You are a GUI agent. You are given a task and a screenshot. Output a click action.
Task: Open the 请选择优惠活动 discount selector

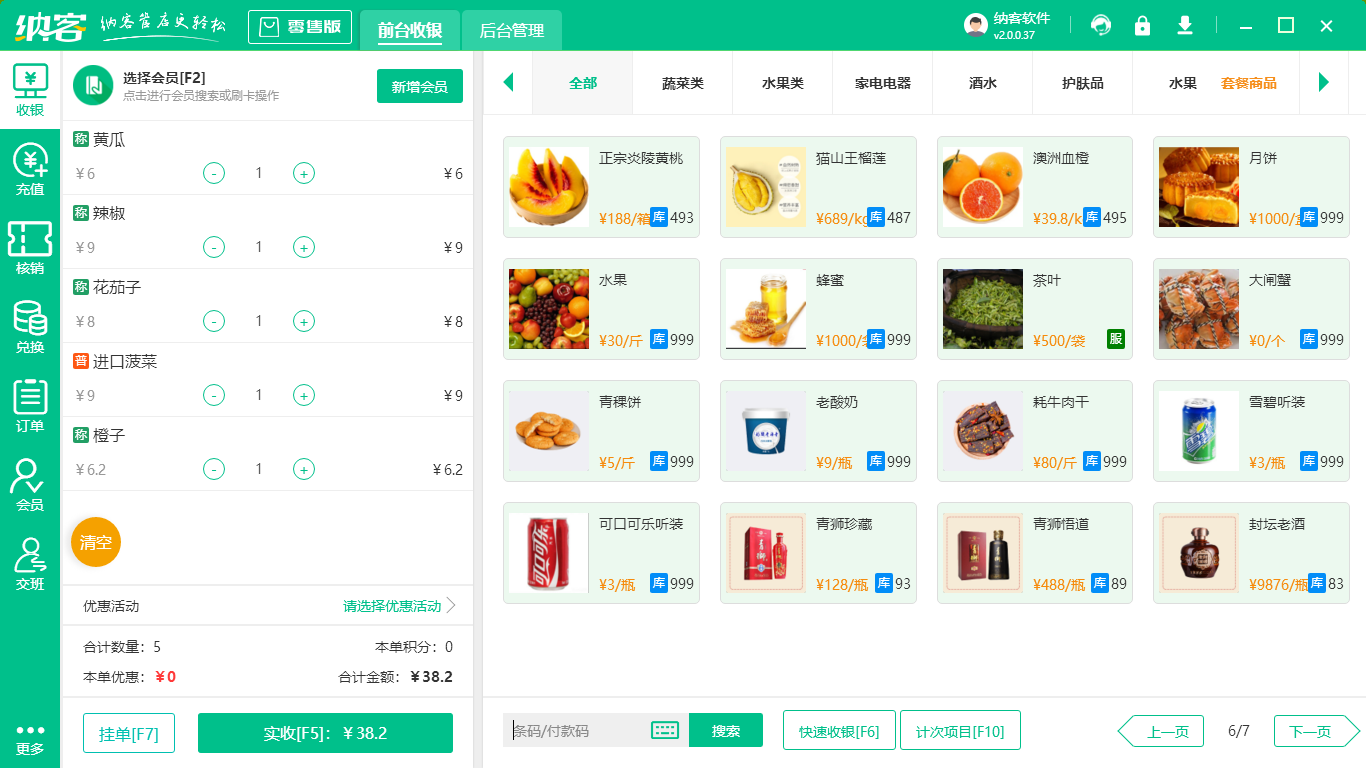click(x=390, y=604)
